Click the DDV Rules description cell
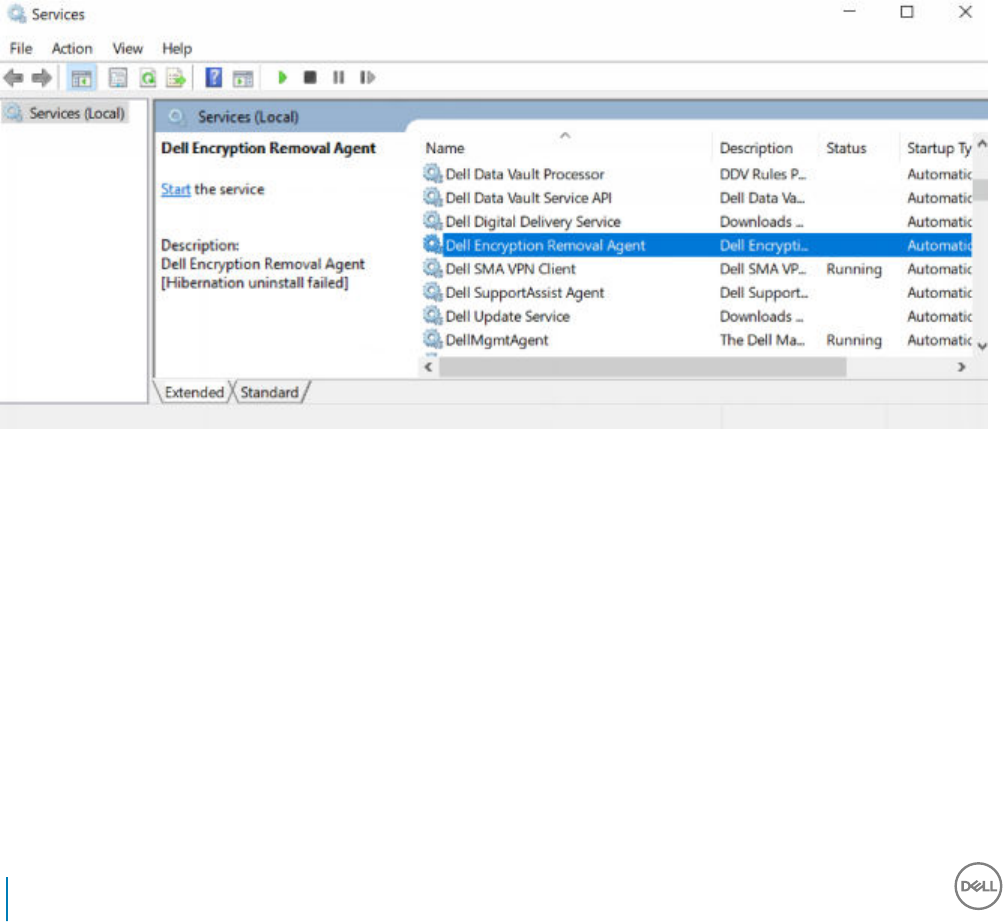 point(762,174)
